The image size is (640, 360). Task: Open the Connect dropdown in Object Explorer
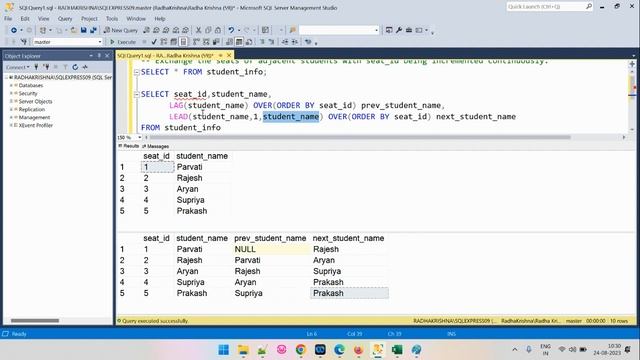pyautogui.click(x=18, y=67)
